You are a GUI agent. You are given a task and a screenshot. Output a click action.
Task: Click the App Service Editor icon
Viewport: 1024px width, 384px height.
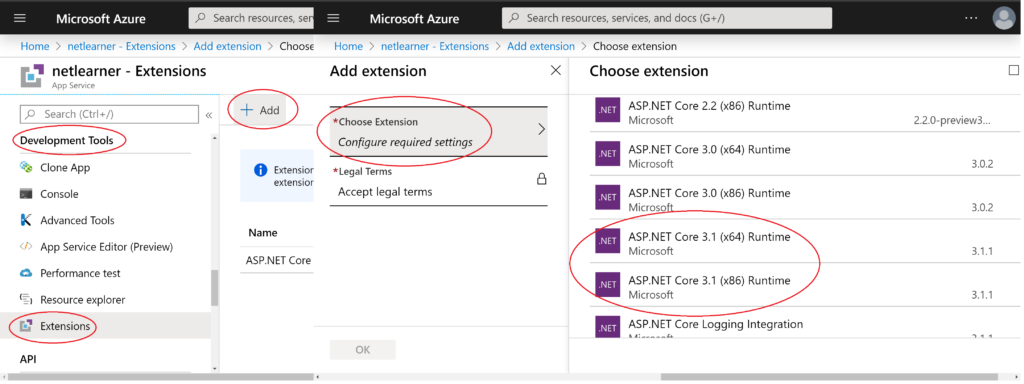26,247
